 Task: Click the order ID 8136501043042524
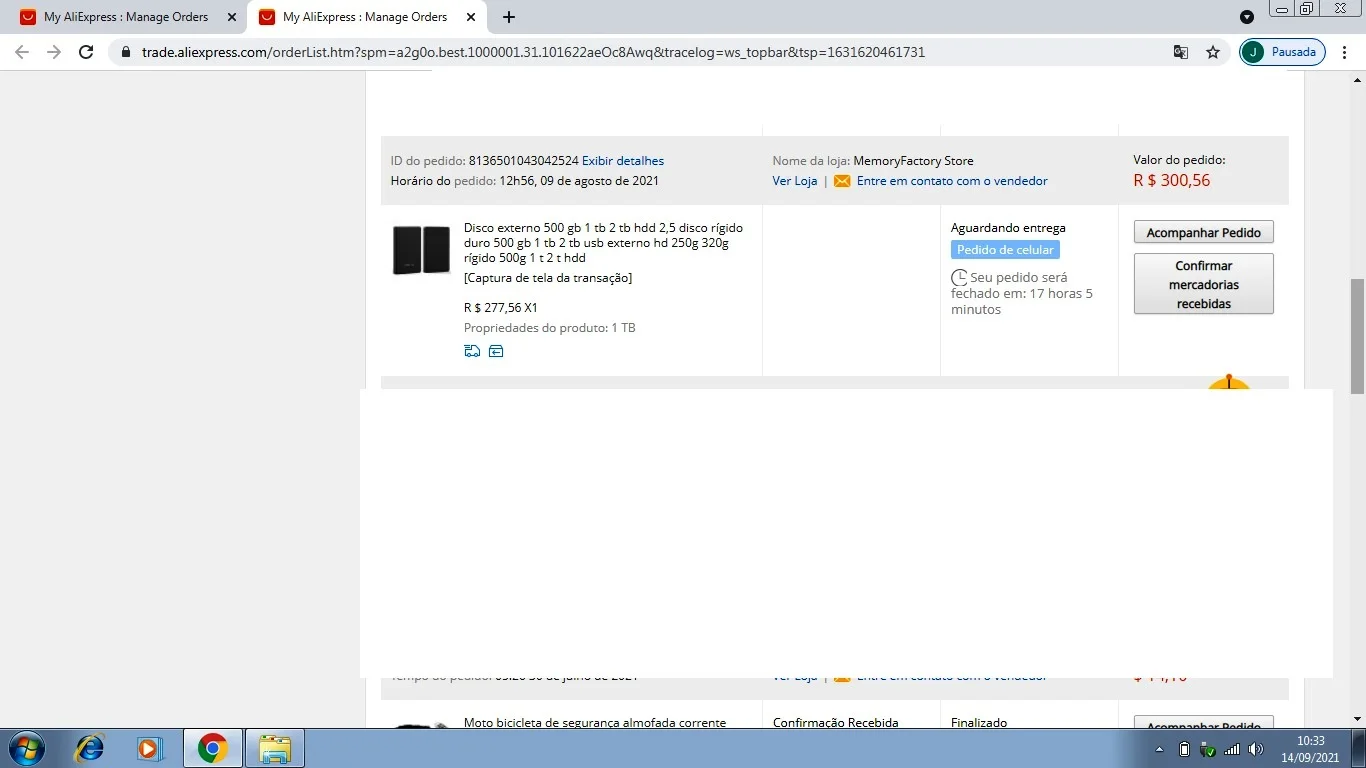524,161
